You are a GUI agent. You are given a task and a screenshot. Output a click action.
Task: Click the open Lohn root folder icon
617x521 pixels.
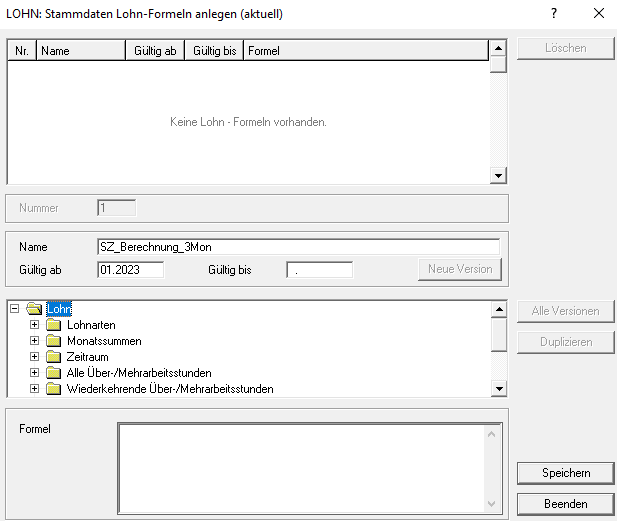click(x=34, y=309)
